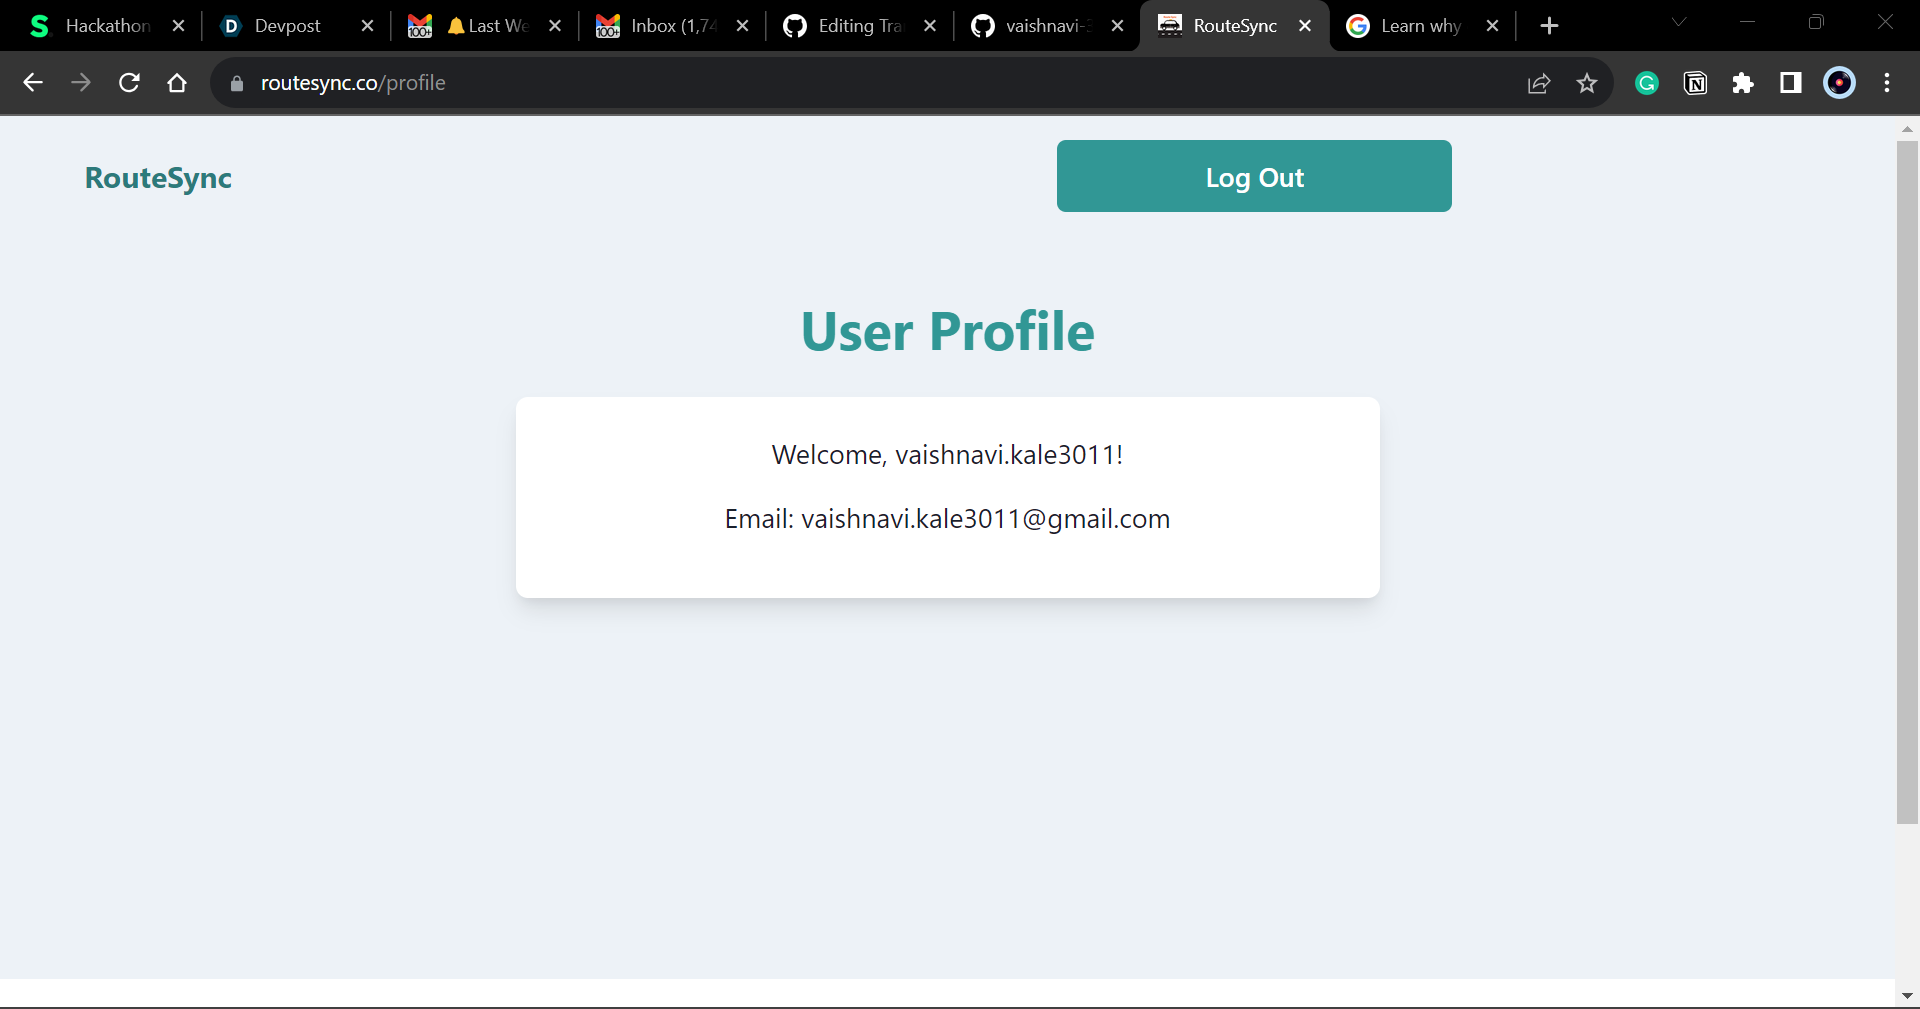
Task: Close the Devpost tab
Action: click(x=367, y=26)
